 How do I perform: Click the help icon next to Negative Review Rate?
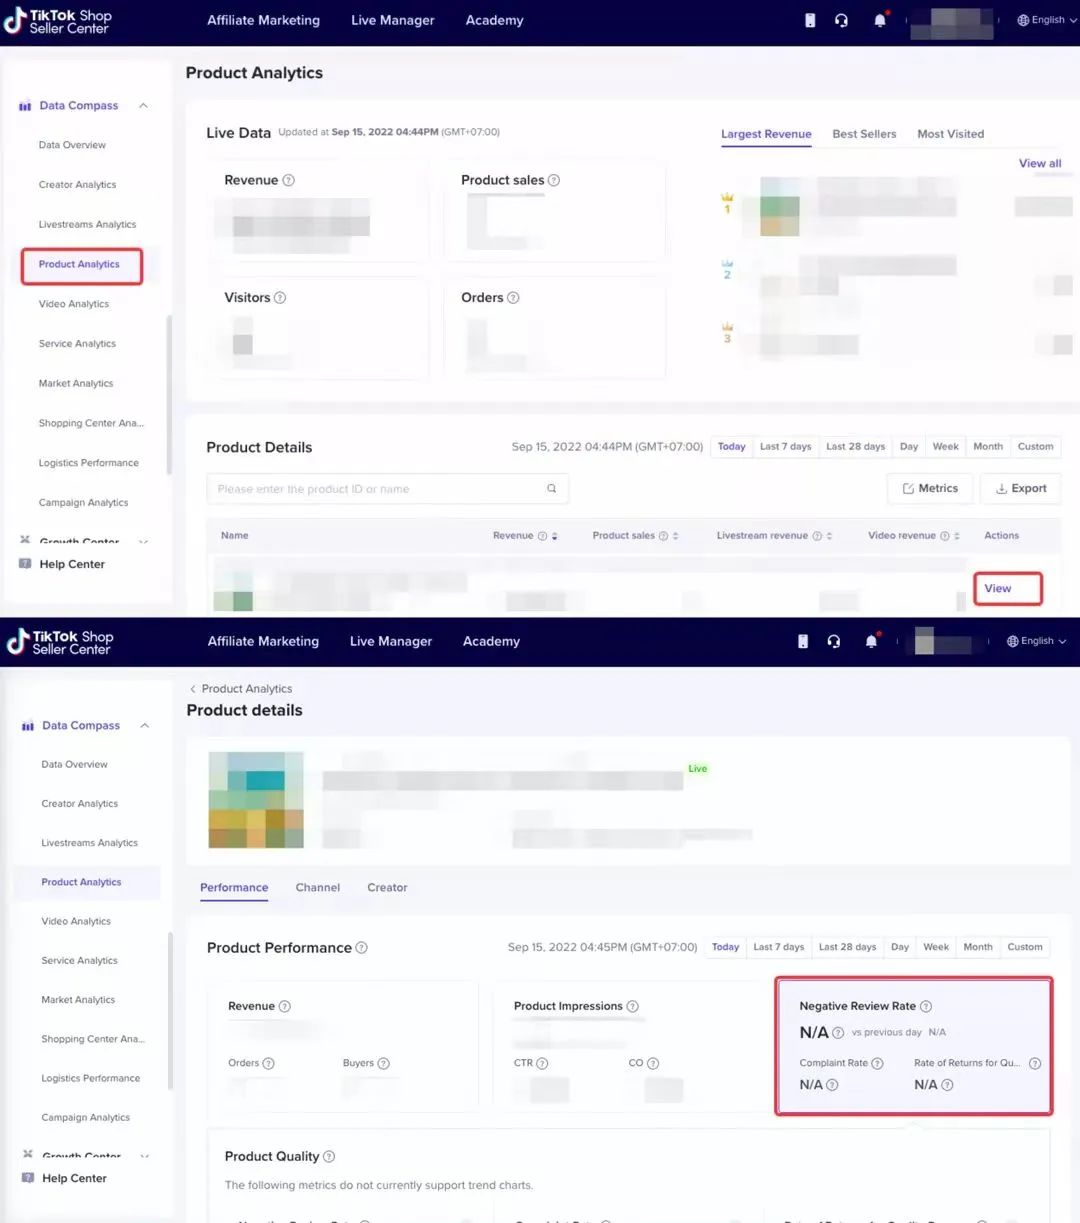[926, 1006]
